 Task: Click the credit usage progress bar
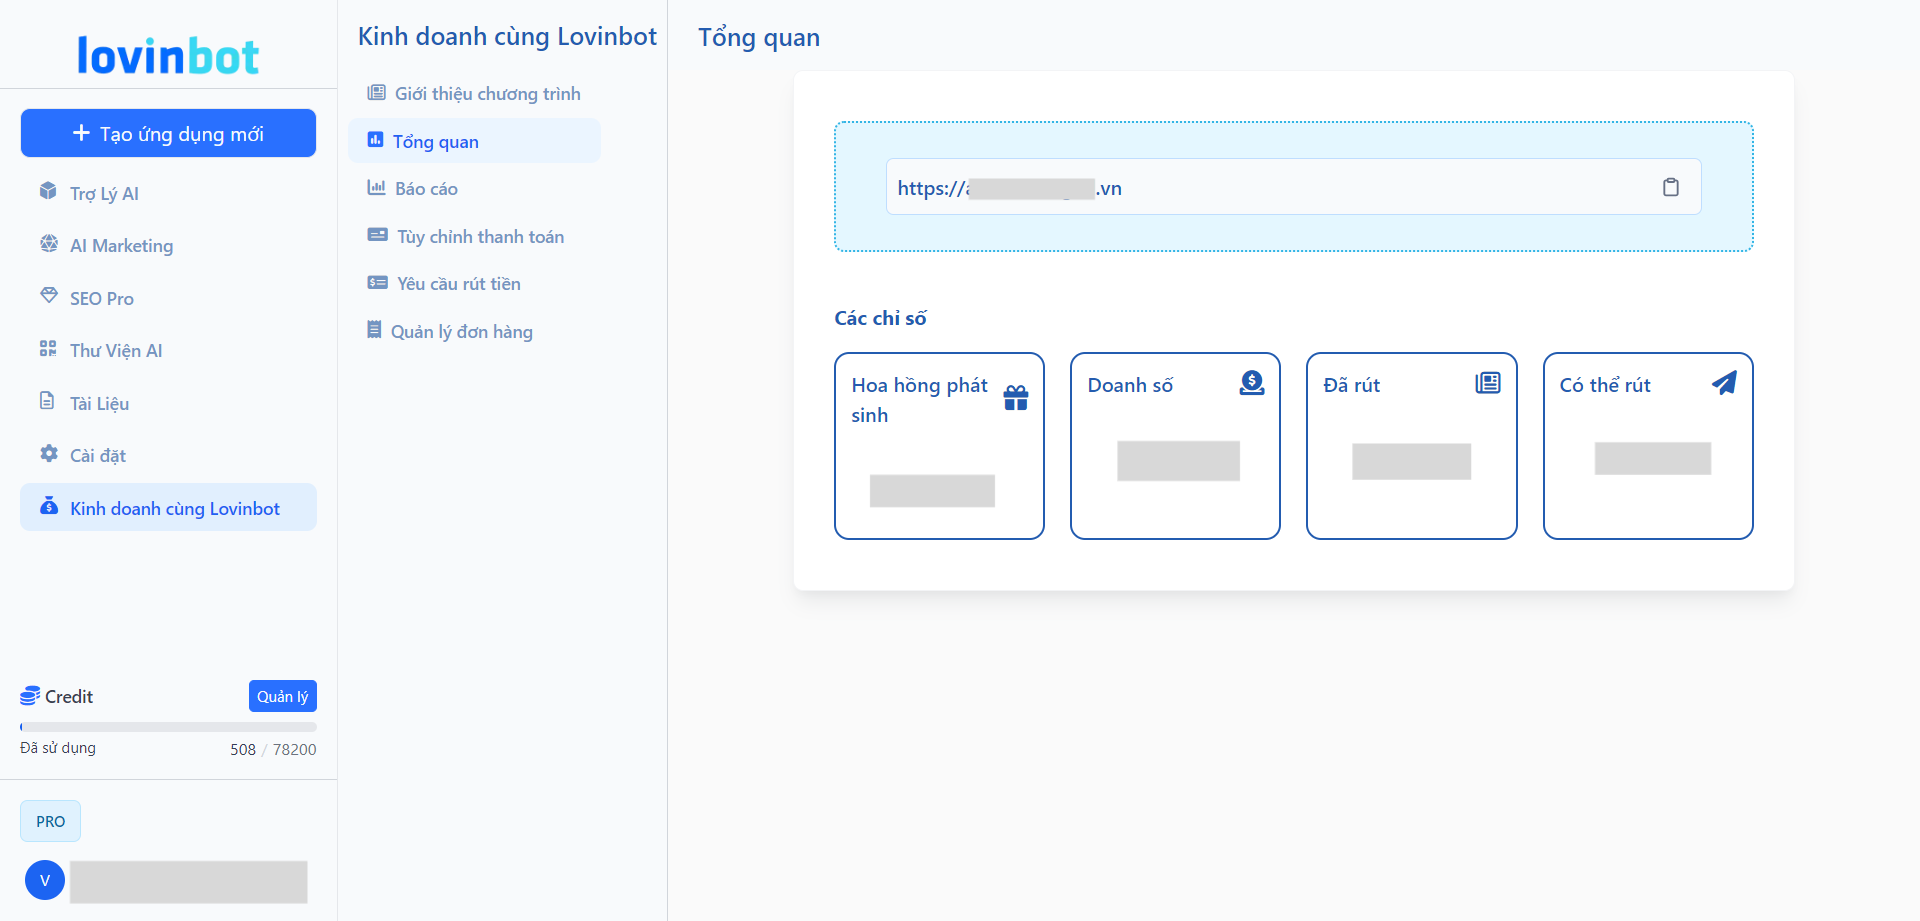pos(168,727)
